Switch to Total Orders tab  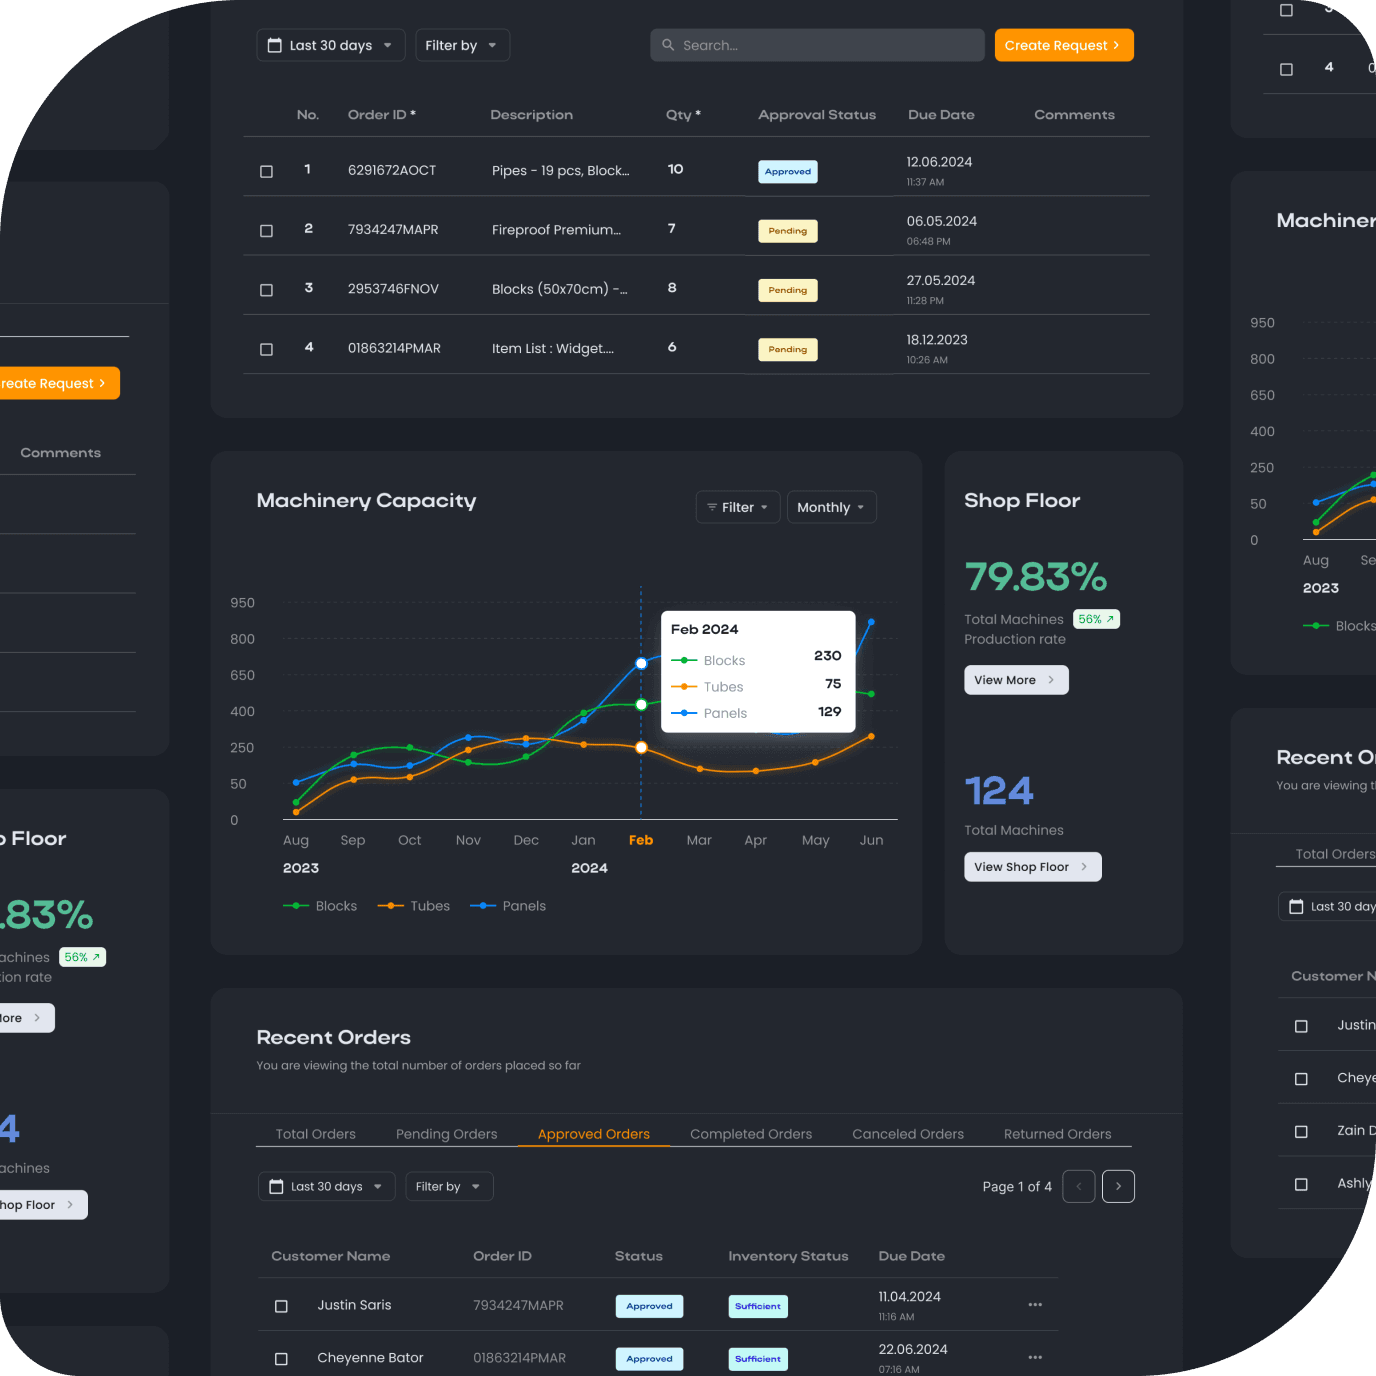(x=315, y=1134)
